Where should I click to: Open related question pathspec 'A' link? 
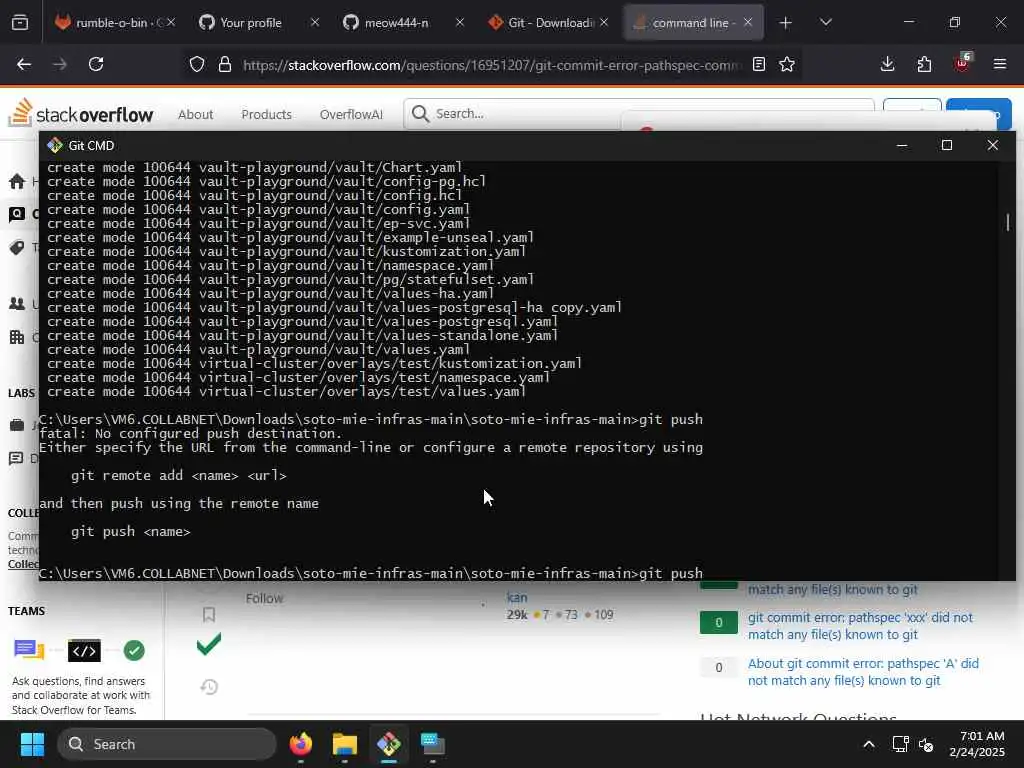point(863,671)
